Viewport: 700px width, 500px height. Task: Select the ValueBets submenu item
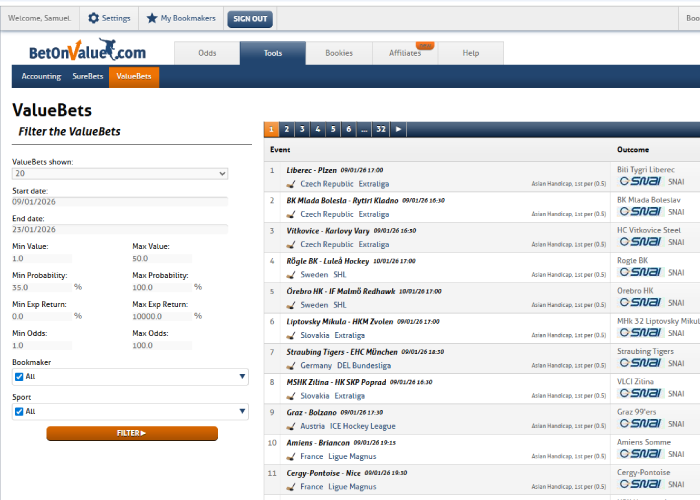click(134, 76)
